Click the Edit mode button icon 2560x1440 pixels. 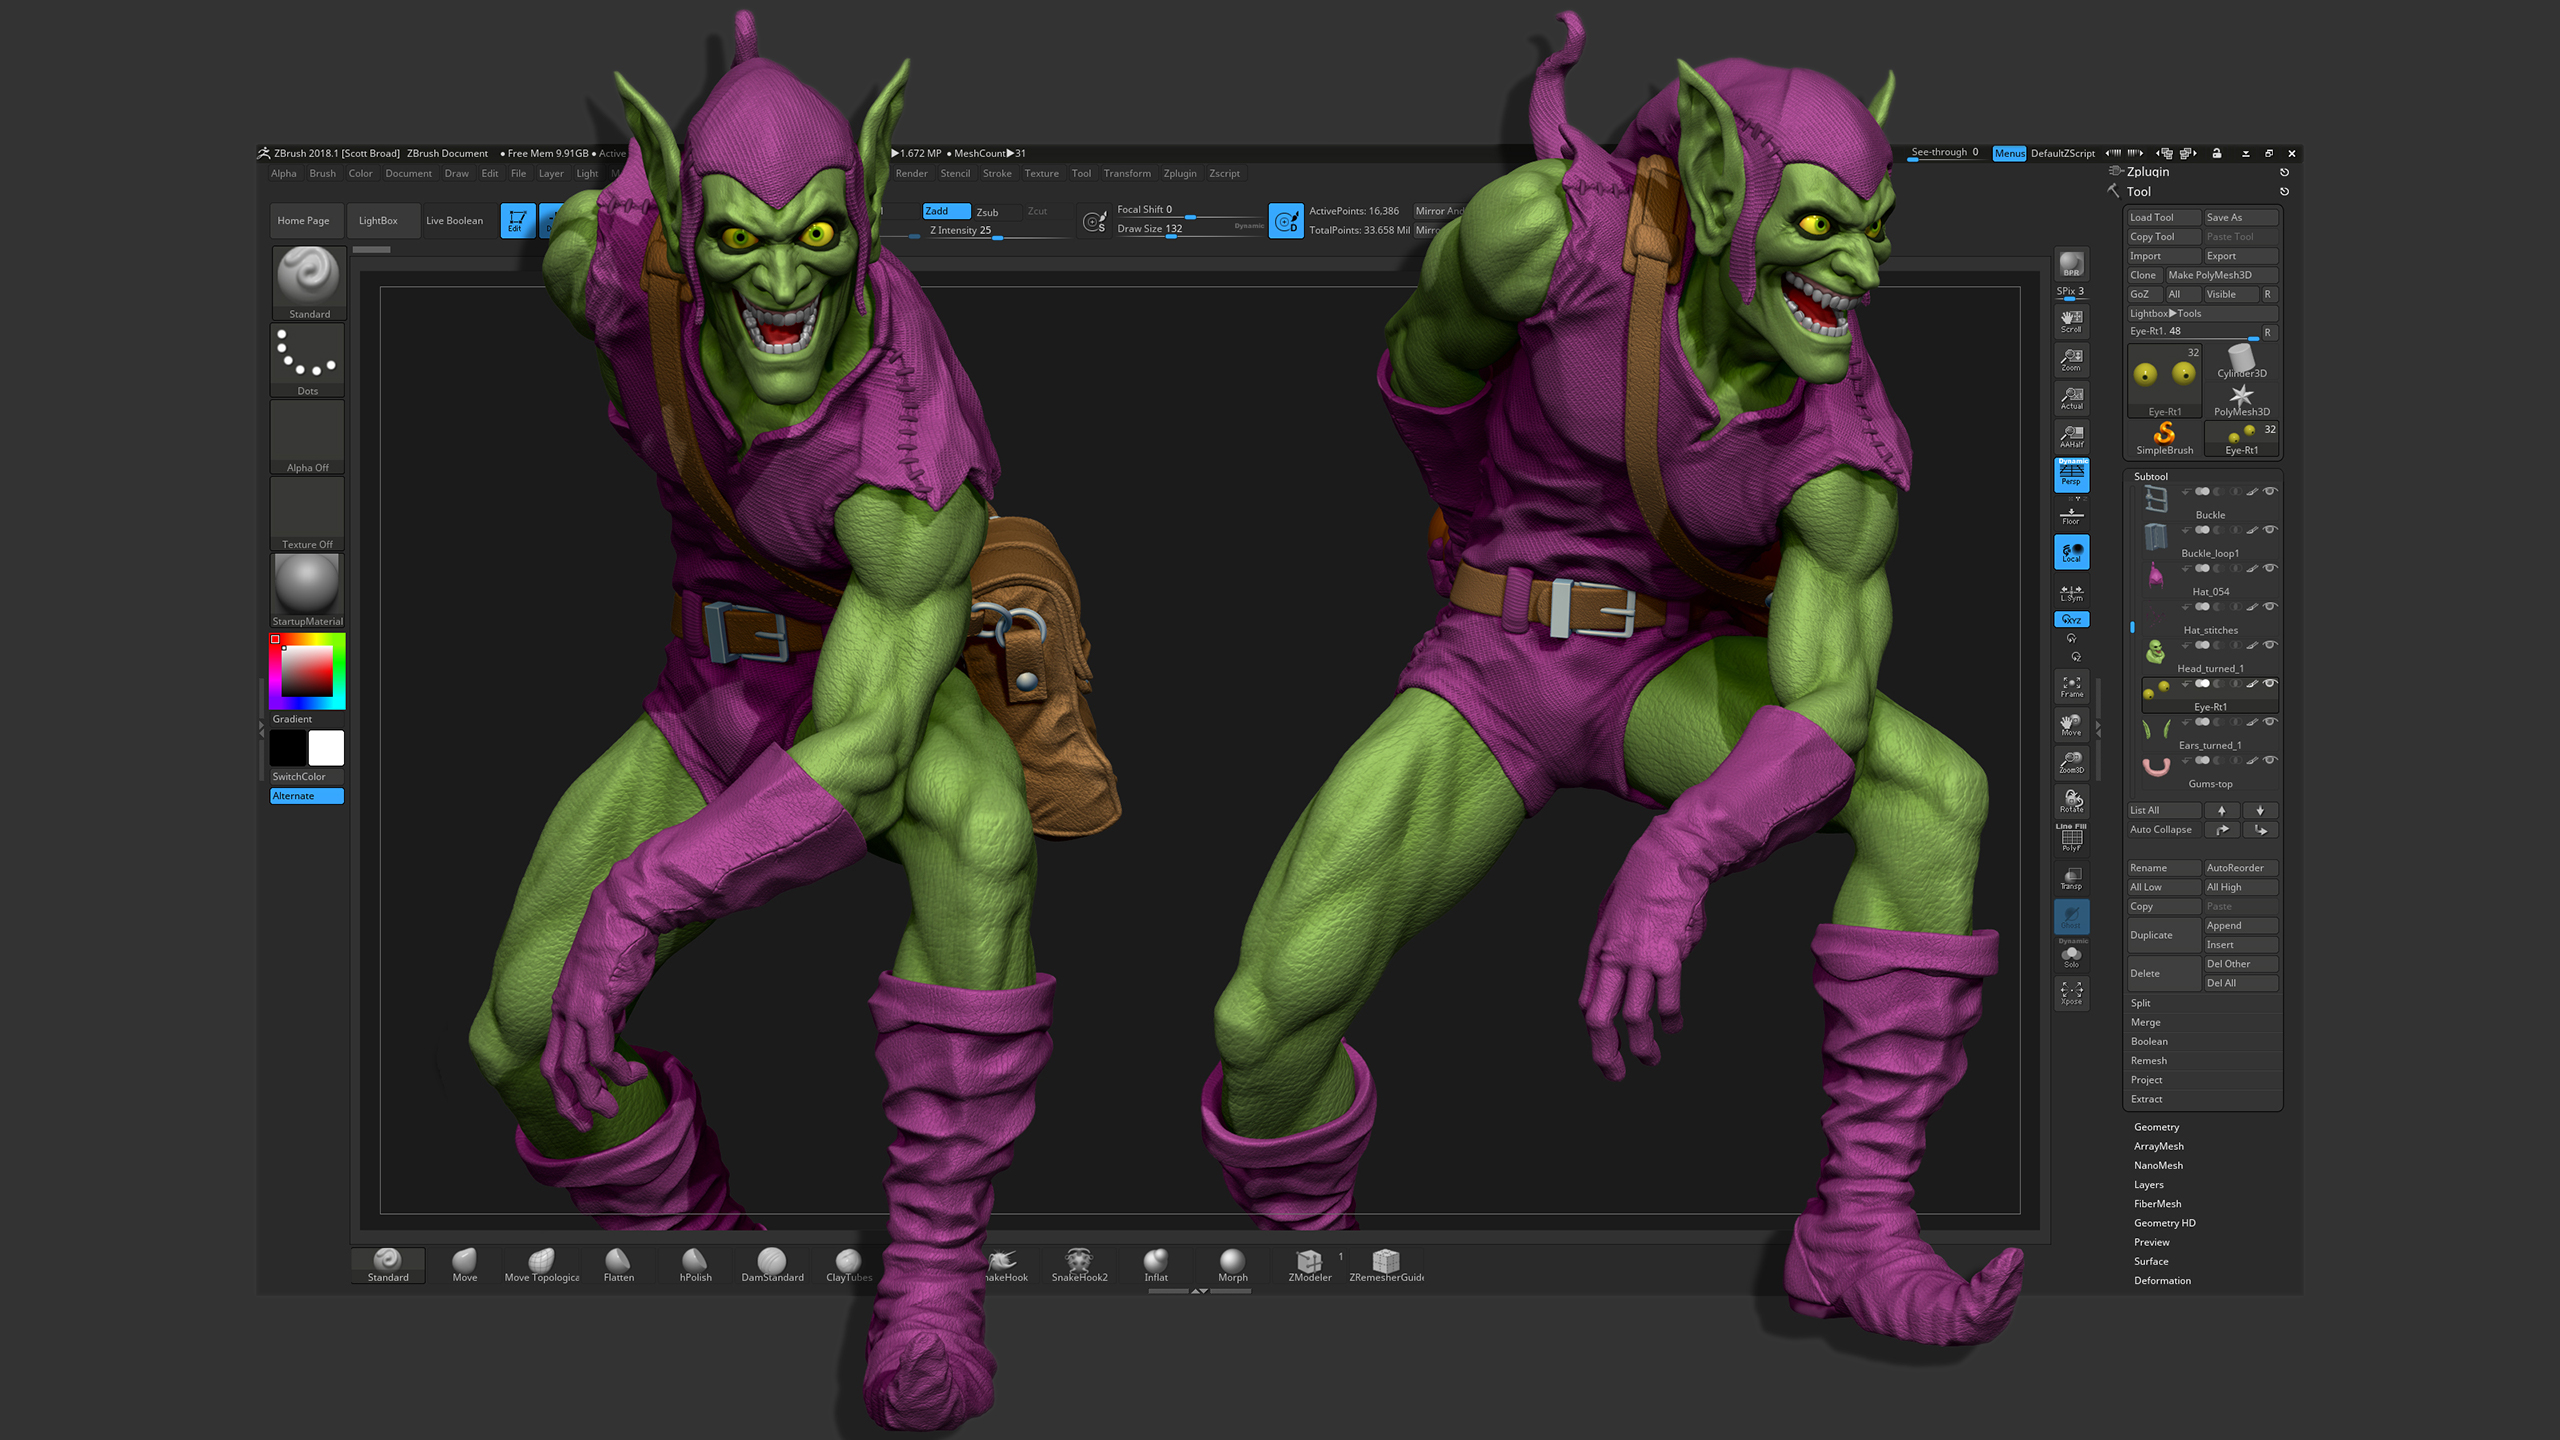pyautogui.click(x=517, y=221)
